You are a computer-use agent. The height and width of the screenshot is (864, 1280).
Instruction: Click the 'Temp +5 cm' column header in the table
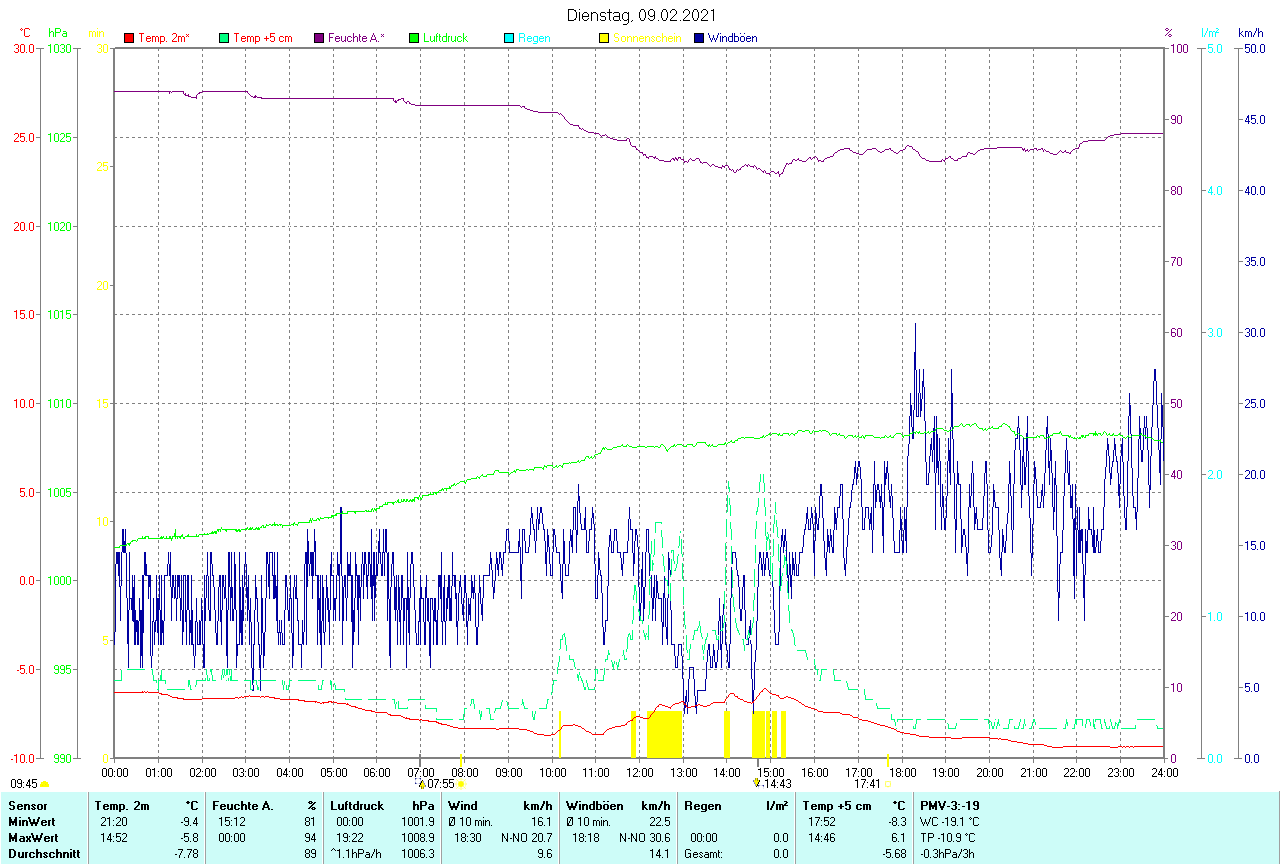click(838, 805)
